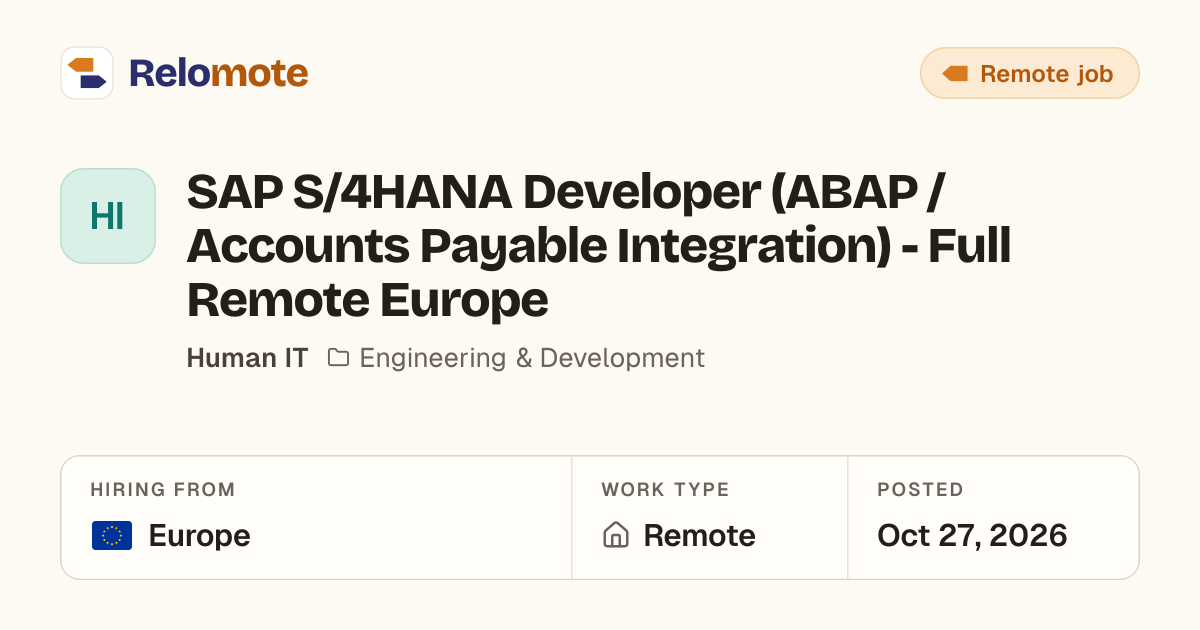1200x630 pixels.
Task: Select the Engineering & Development category
Action: point(532,358)
